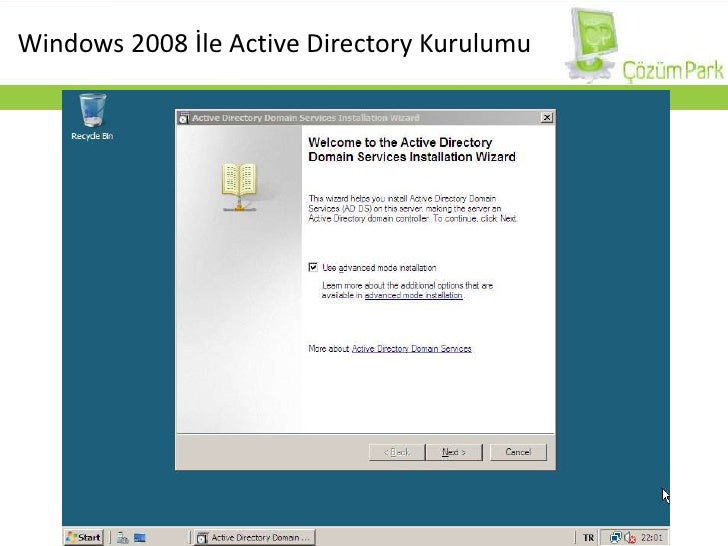Toggle Use advanced mode installation checkbox

tap(313, 267)
